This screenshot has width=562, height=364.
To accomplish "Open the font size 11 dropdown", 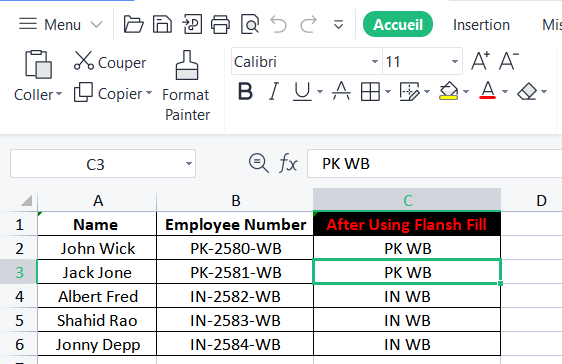I will pos(455,62).
